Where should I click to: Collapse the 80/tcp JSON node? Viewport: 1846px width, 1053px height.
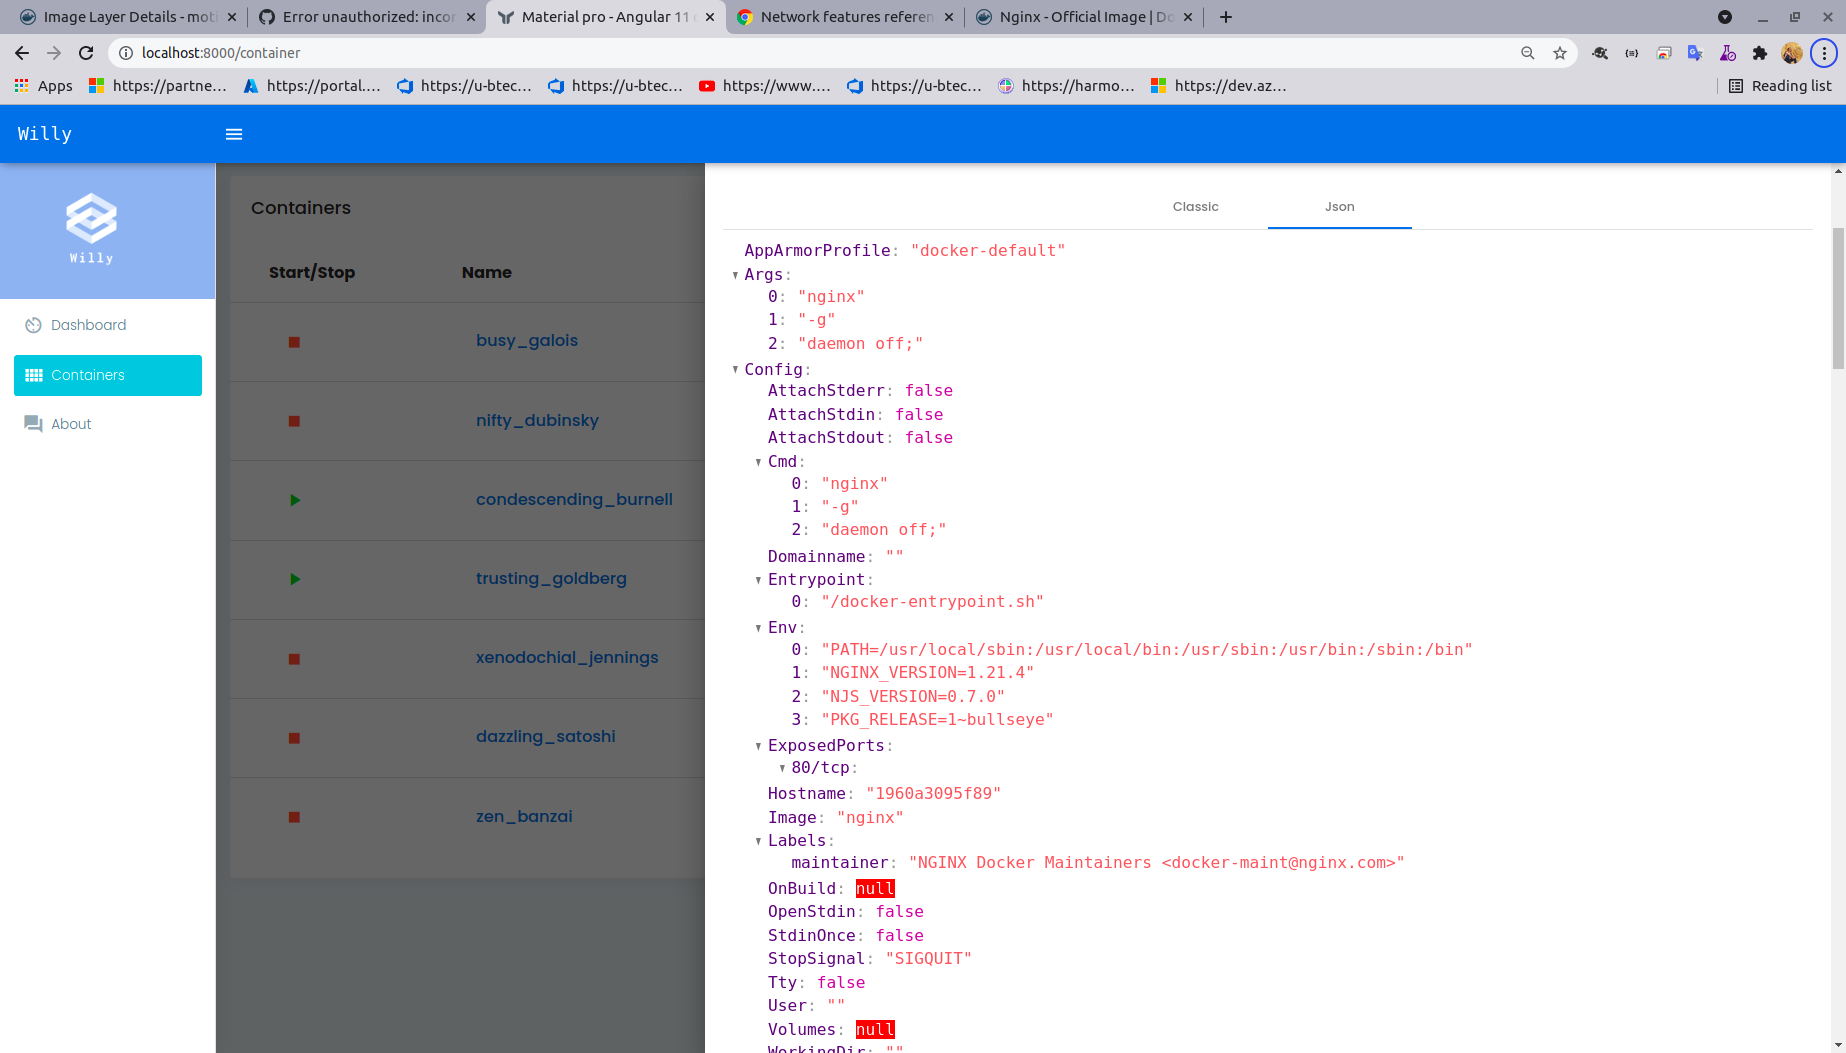782,768
